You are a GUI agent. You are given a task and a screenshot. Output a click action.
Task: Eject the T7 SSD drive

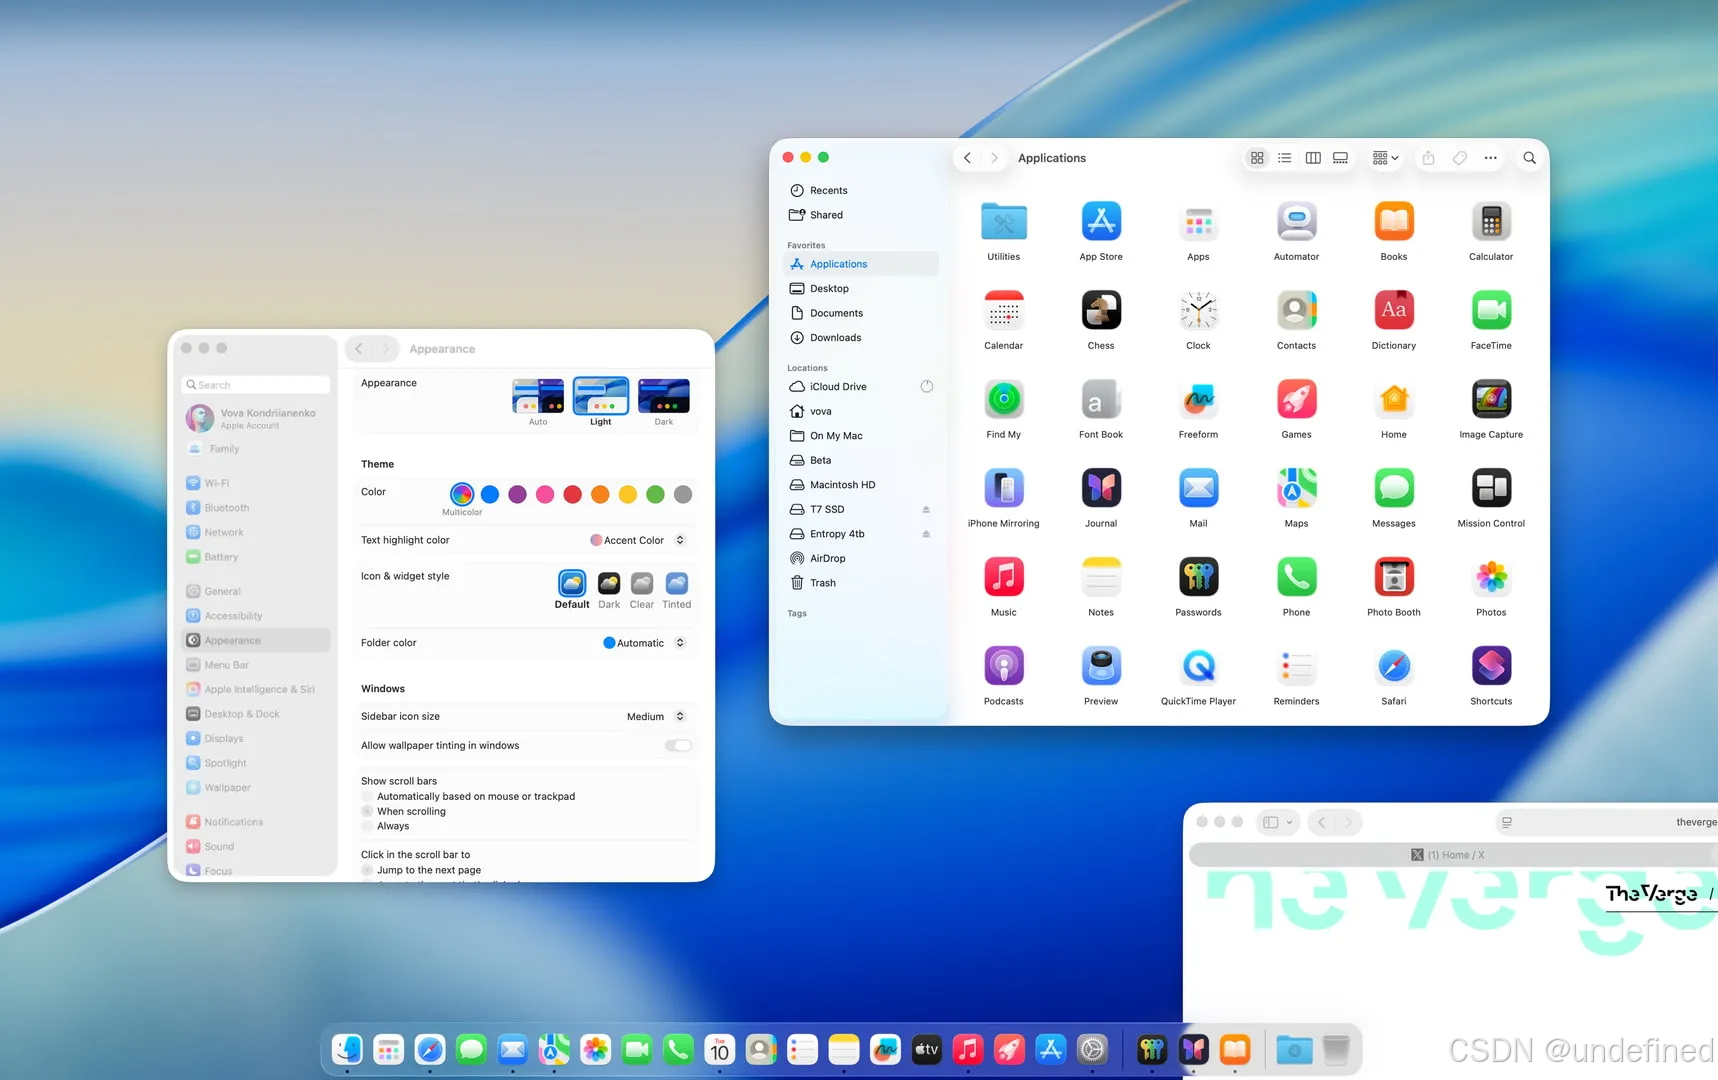click(x=925, y=509)
